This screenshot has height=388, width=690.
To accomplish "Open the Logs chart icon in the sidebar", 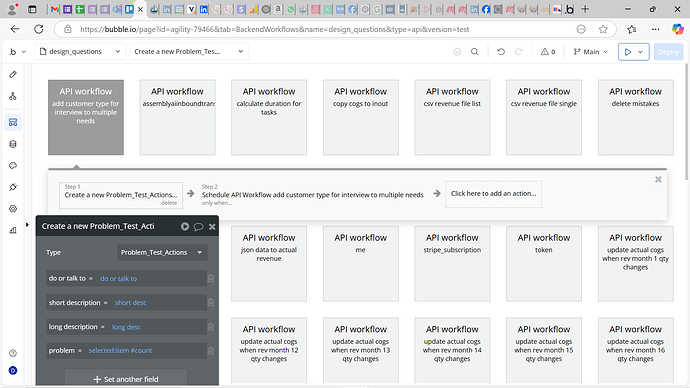I will pyautogui.click(x=13, y=230).
